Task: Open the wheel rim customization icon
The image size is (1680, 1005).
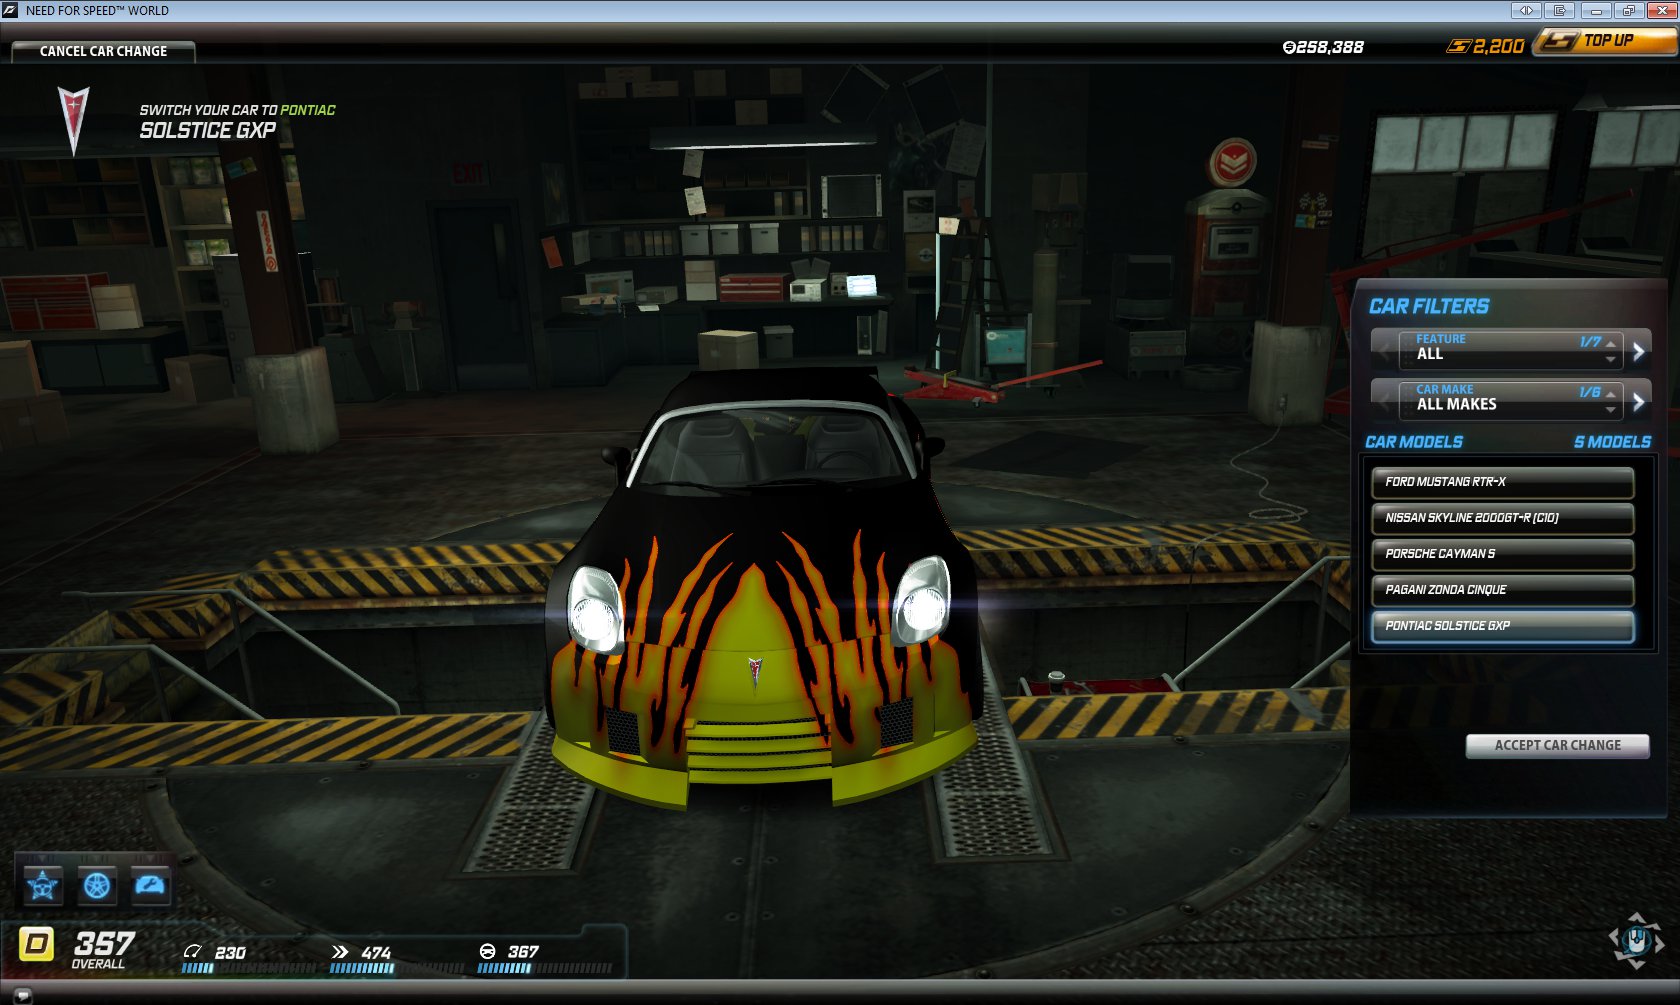Action: click(97, 885)
